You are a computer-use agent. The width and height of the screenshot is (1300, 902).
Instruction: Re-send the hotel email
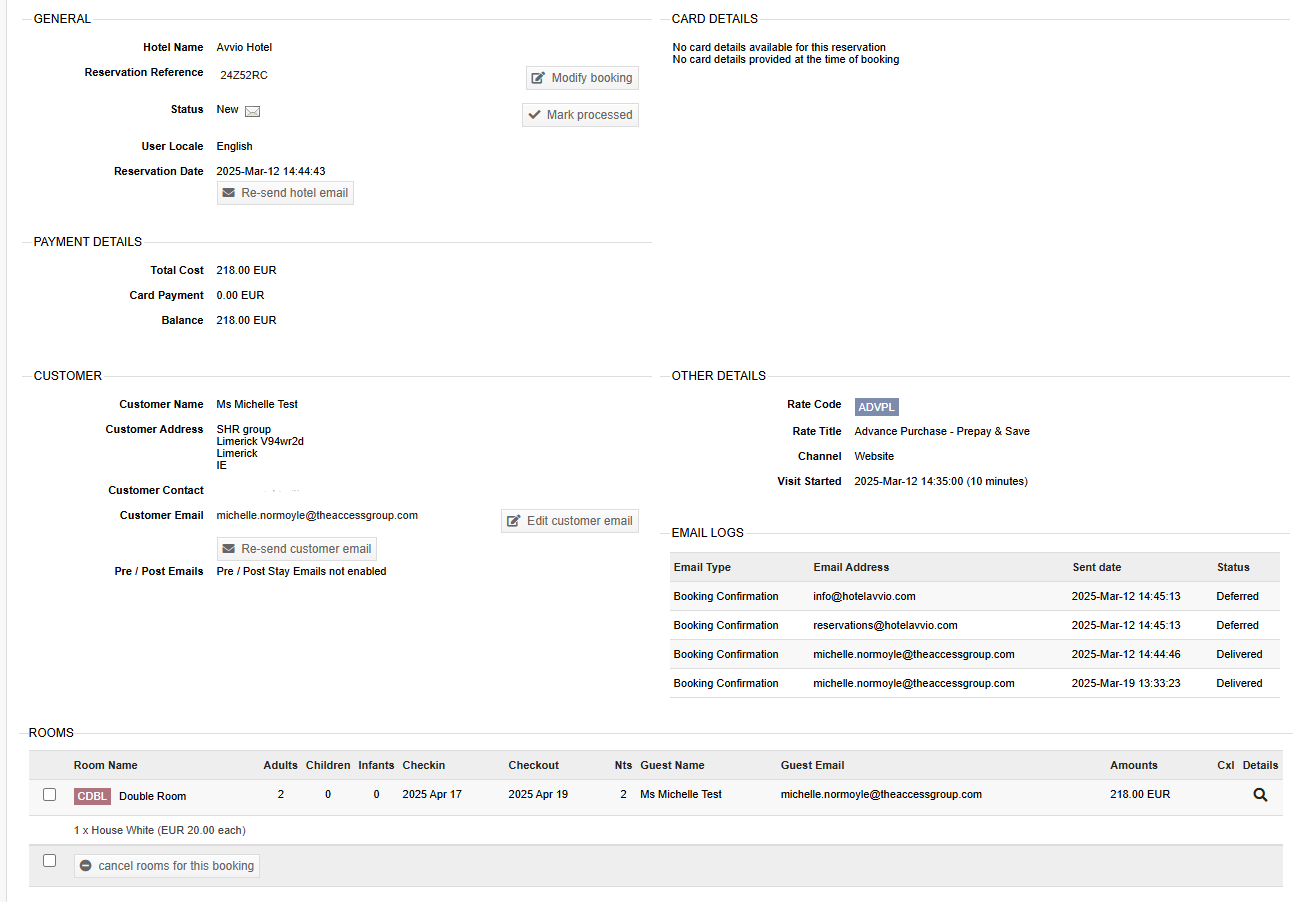pyautogui.click(x=285, y=193)
